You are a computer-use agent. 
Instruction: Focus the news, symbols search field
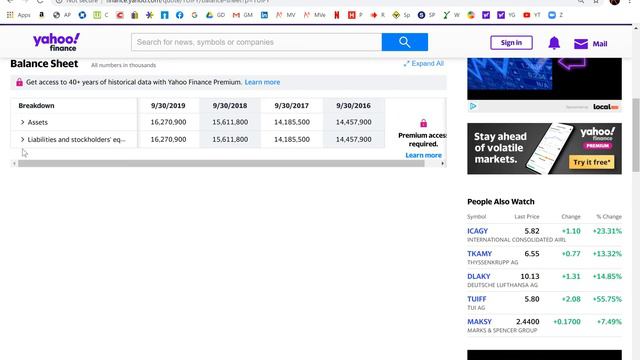pos(256,42)
